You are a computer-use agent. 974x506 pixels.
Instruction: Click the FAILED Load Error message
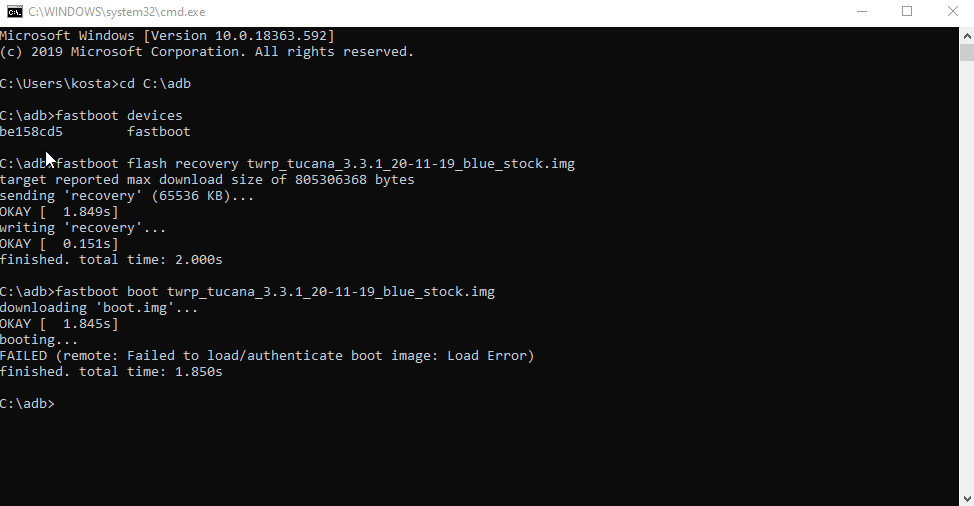coord(267,356)
